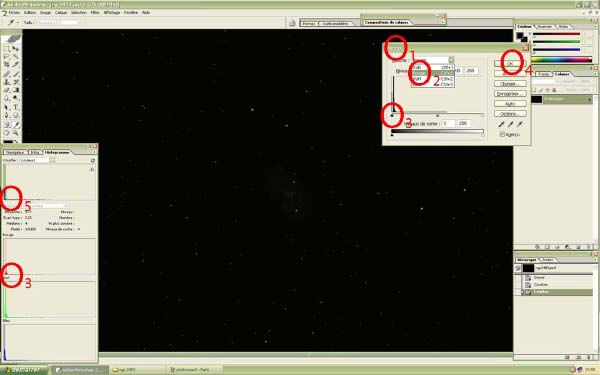Choose Vert in the channel dropdown list

432,79
